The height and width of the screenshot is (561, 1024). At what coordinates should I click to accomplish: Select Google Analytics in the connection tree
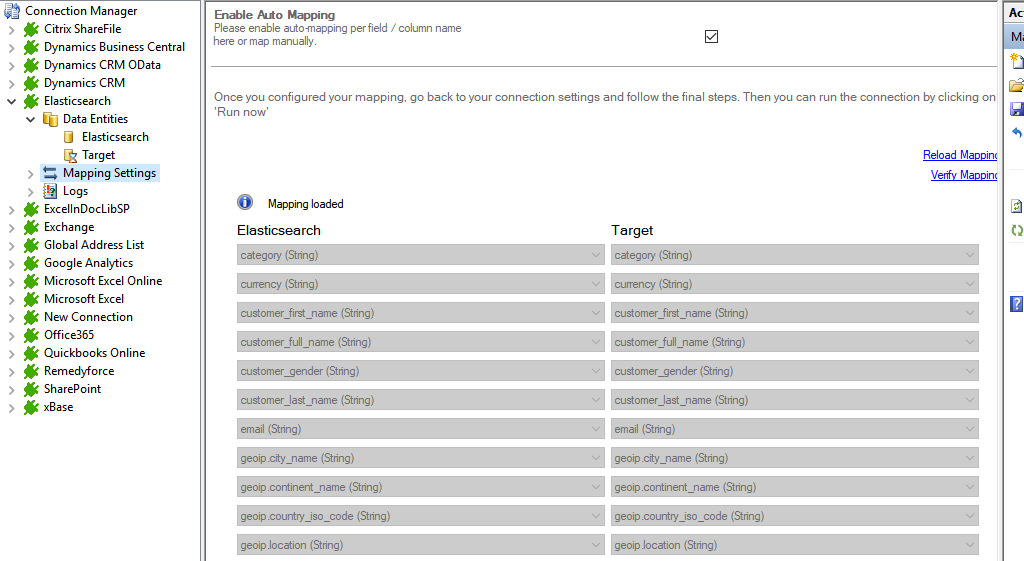(88, 263)
